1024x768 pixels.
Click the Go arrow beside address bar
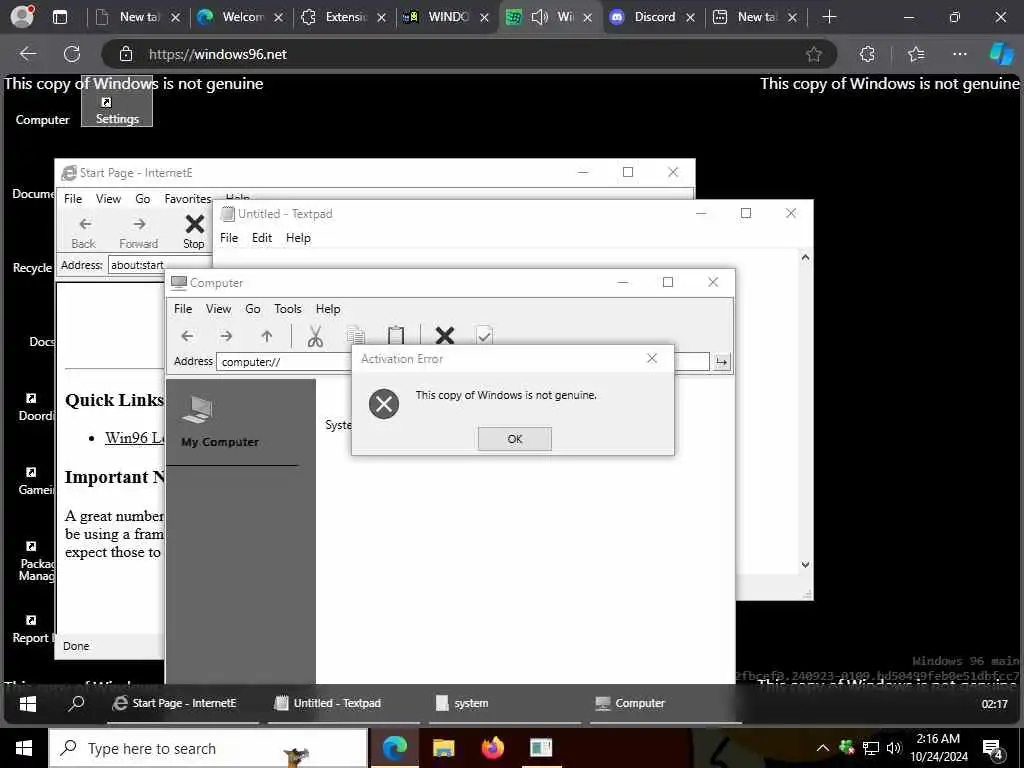click(722, 362)
